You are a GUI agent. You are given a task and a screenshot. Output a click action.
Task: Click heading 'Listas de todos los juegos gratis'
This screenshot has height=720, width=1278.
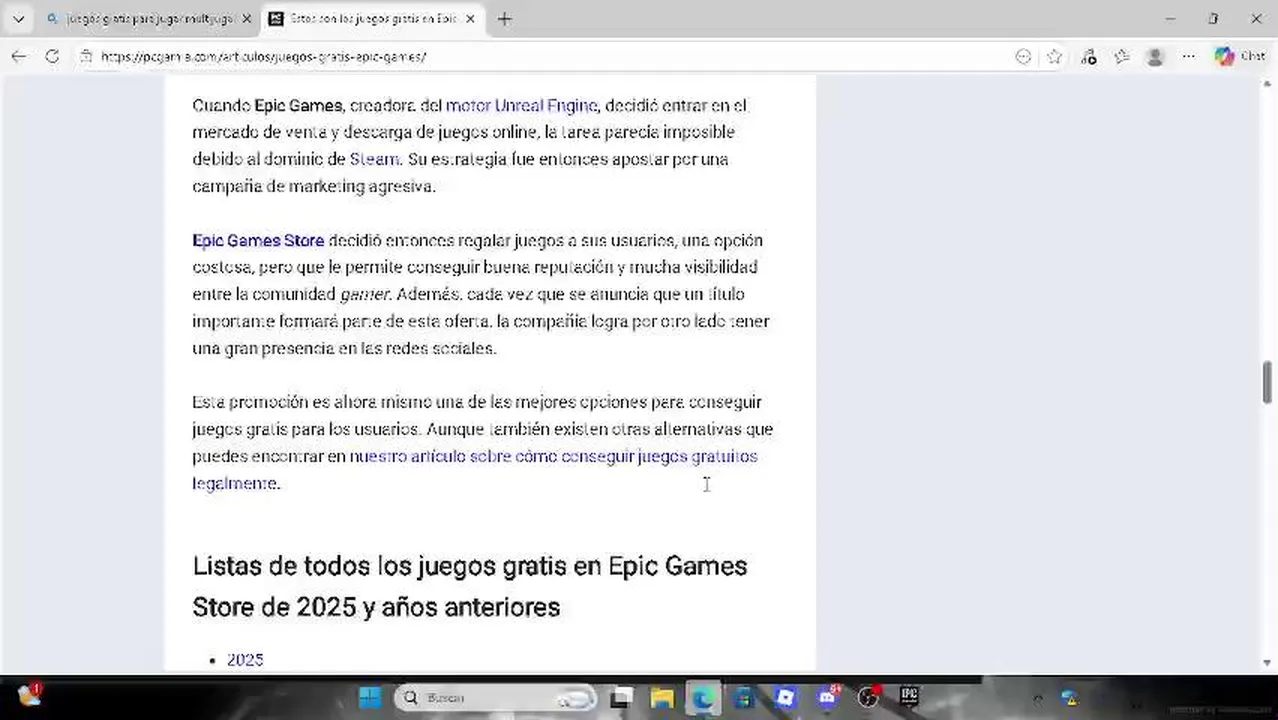click(x=470, y=586)
